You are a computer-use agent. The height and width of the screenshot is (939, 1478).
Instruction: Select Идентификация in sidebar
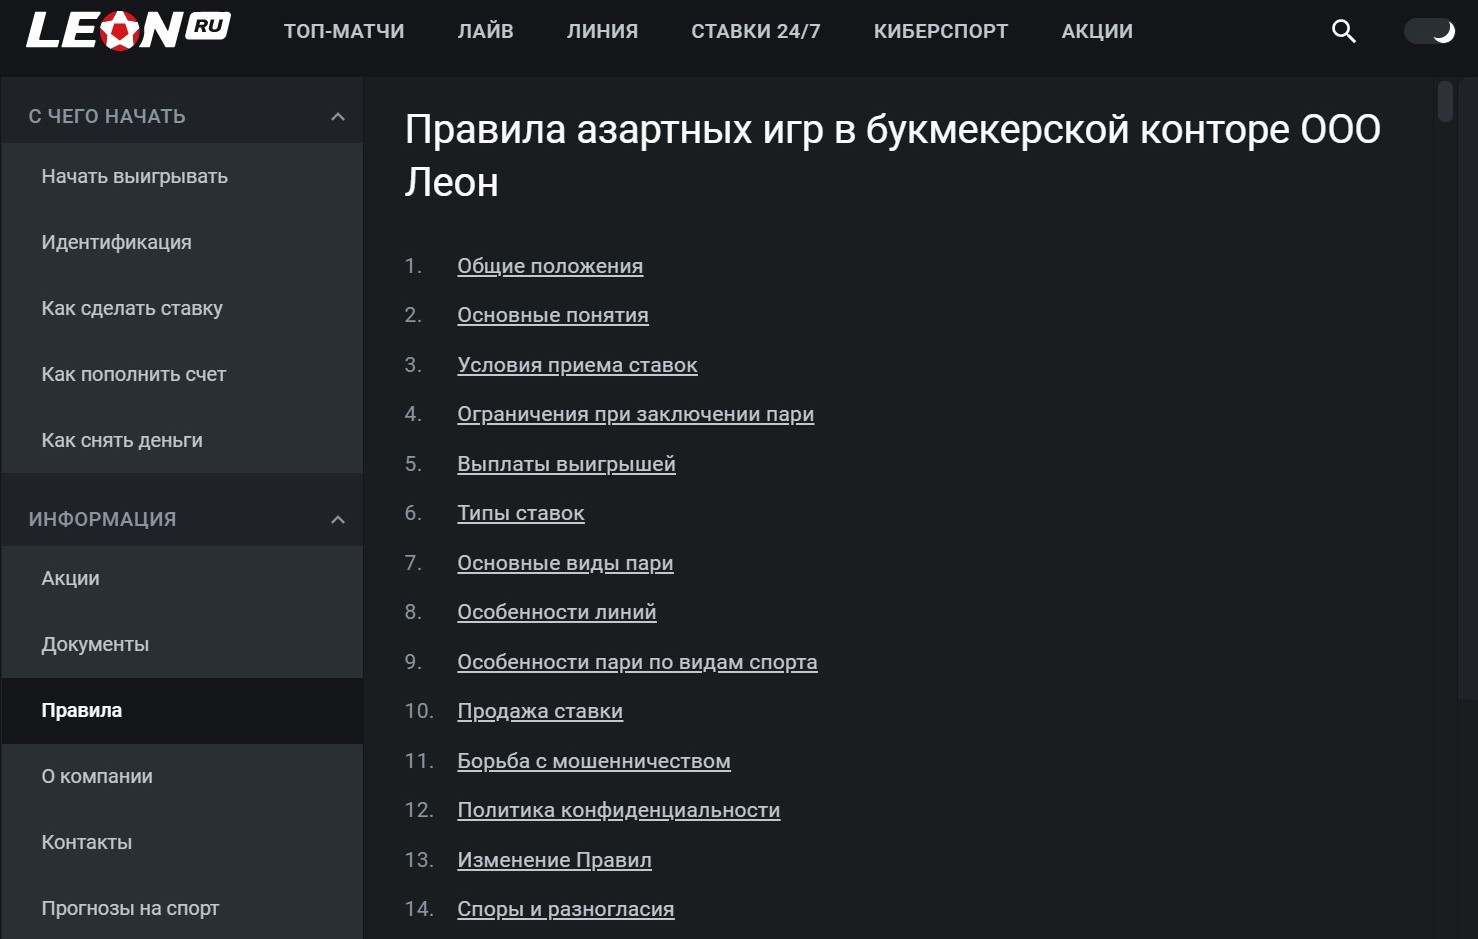(x=182, y=242)
